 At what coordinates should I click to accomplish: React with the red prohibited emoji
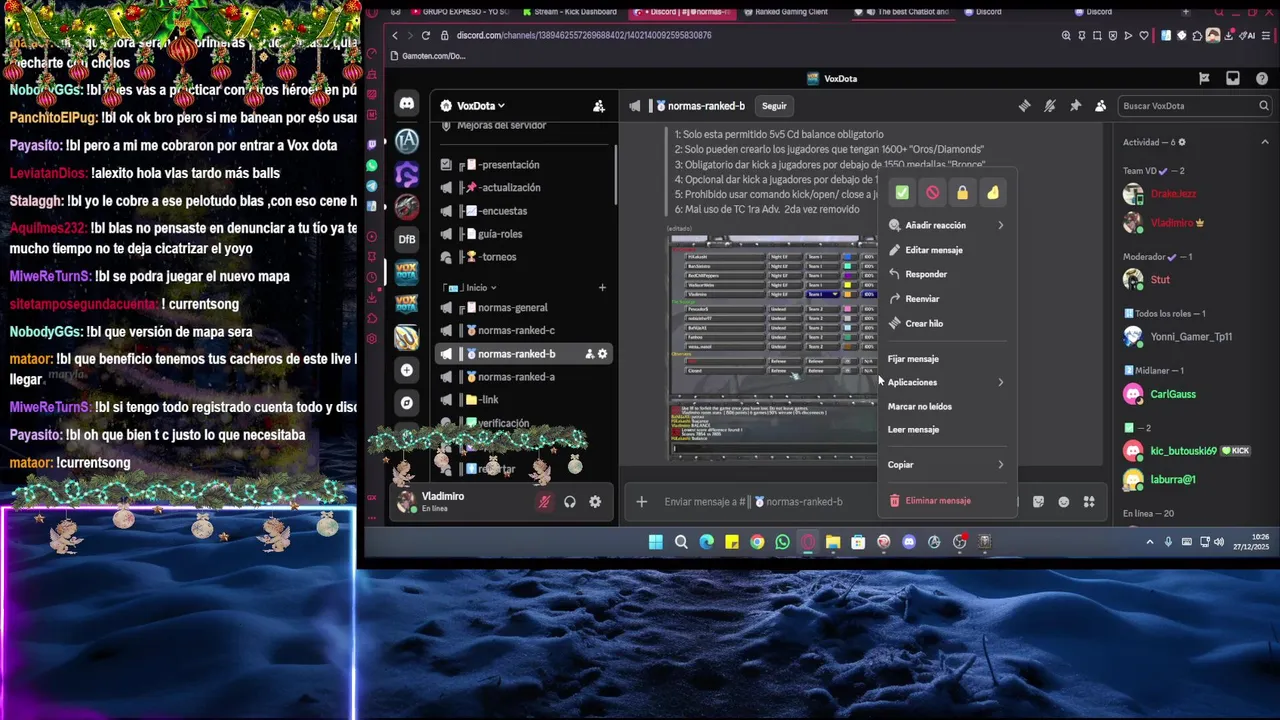pyautogui.click(x=932, y=192)
